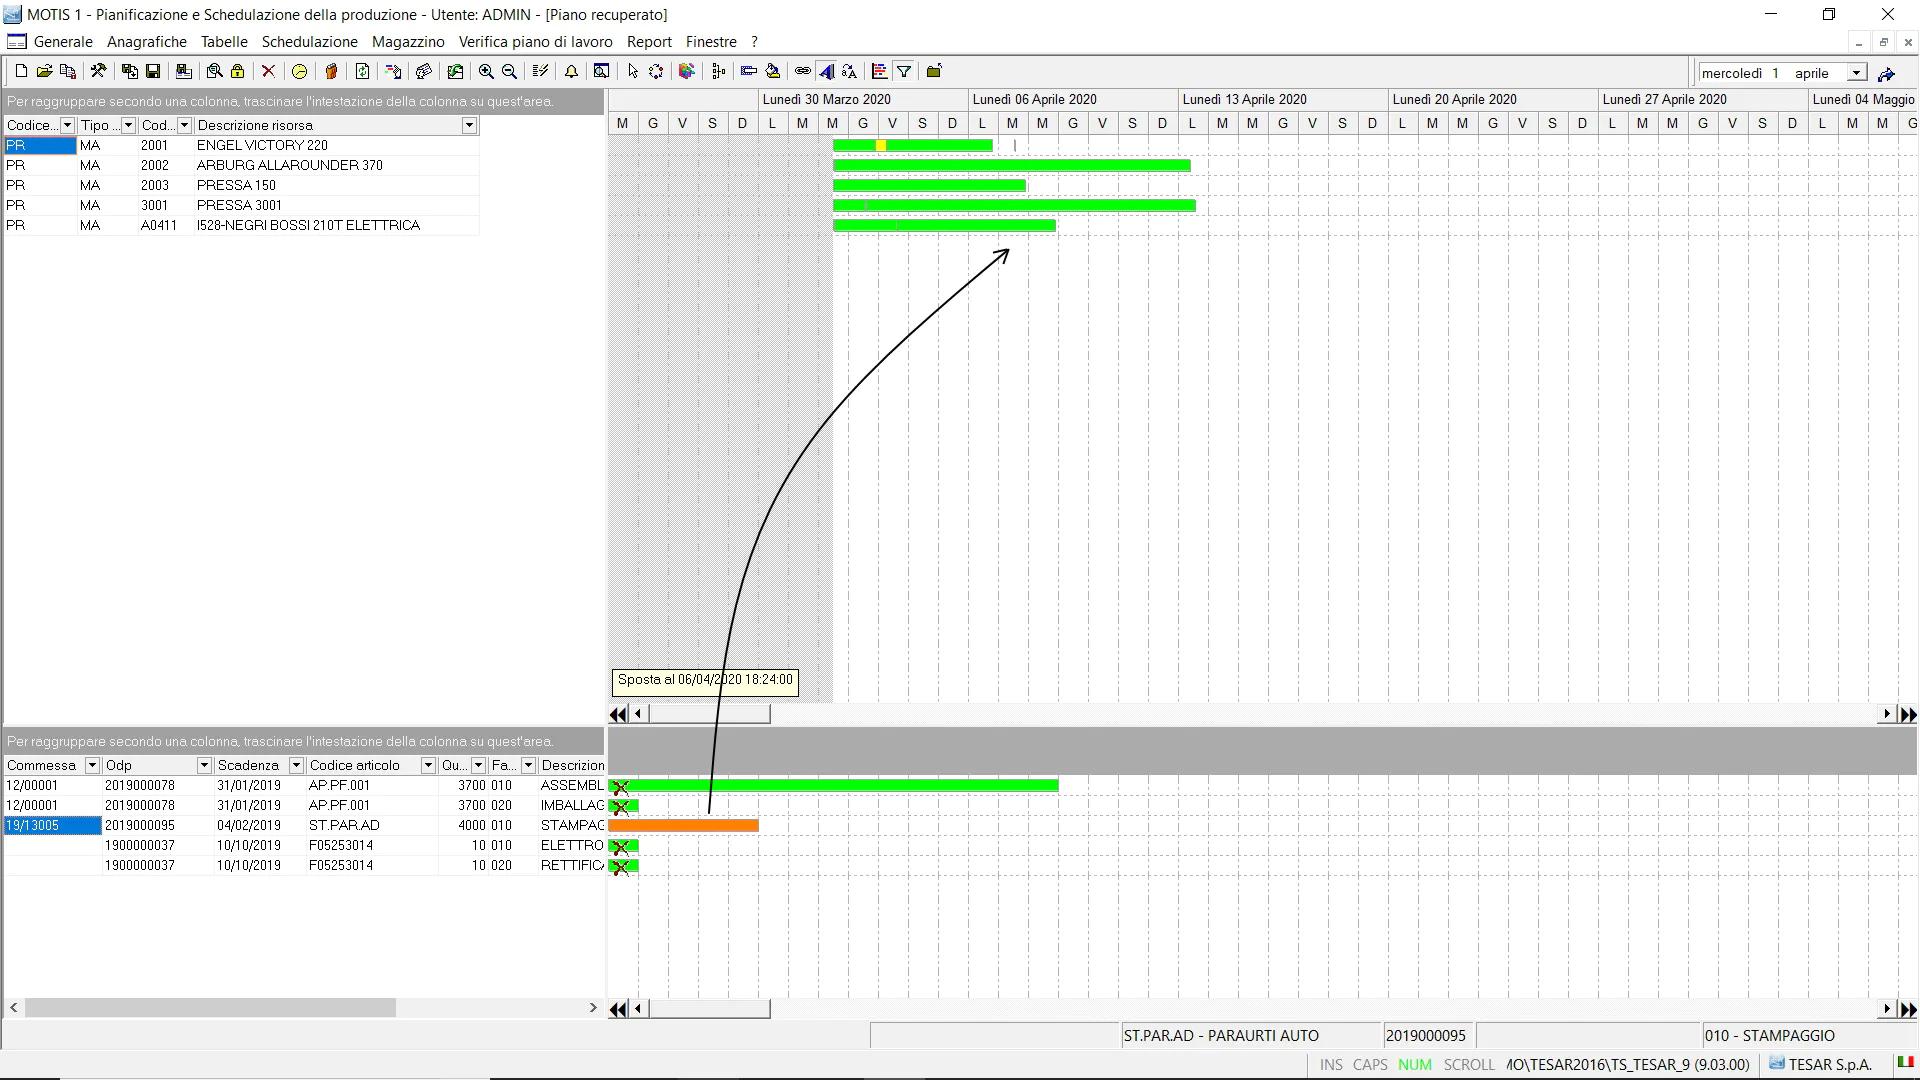Jump to the Gantt start with double-arrow button

click(618, 714)
